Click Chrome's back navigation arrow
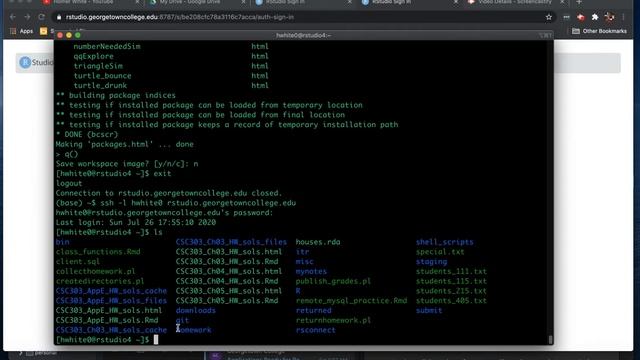This screenshot has height=360, width=640. tap(13, 17)
